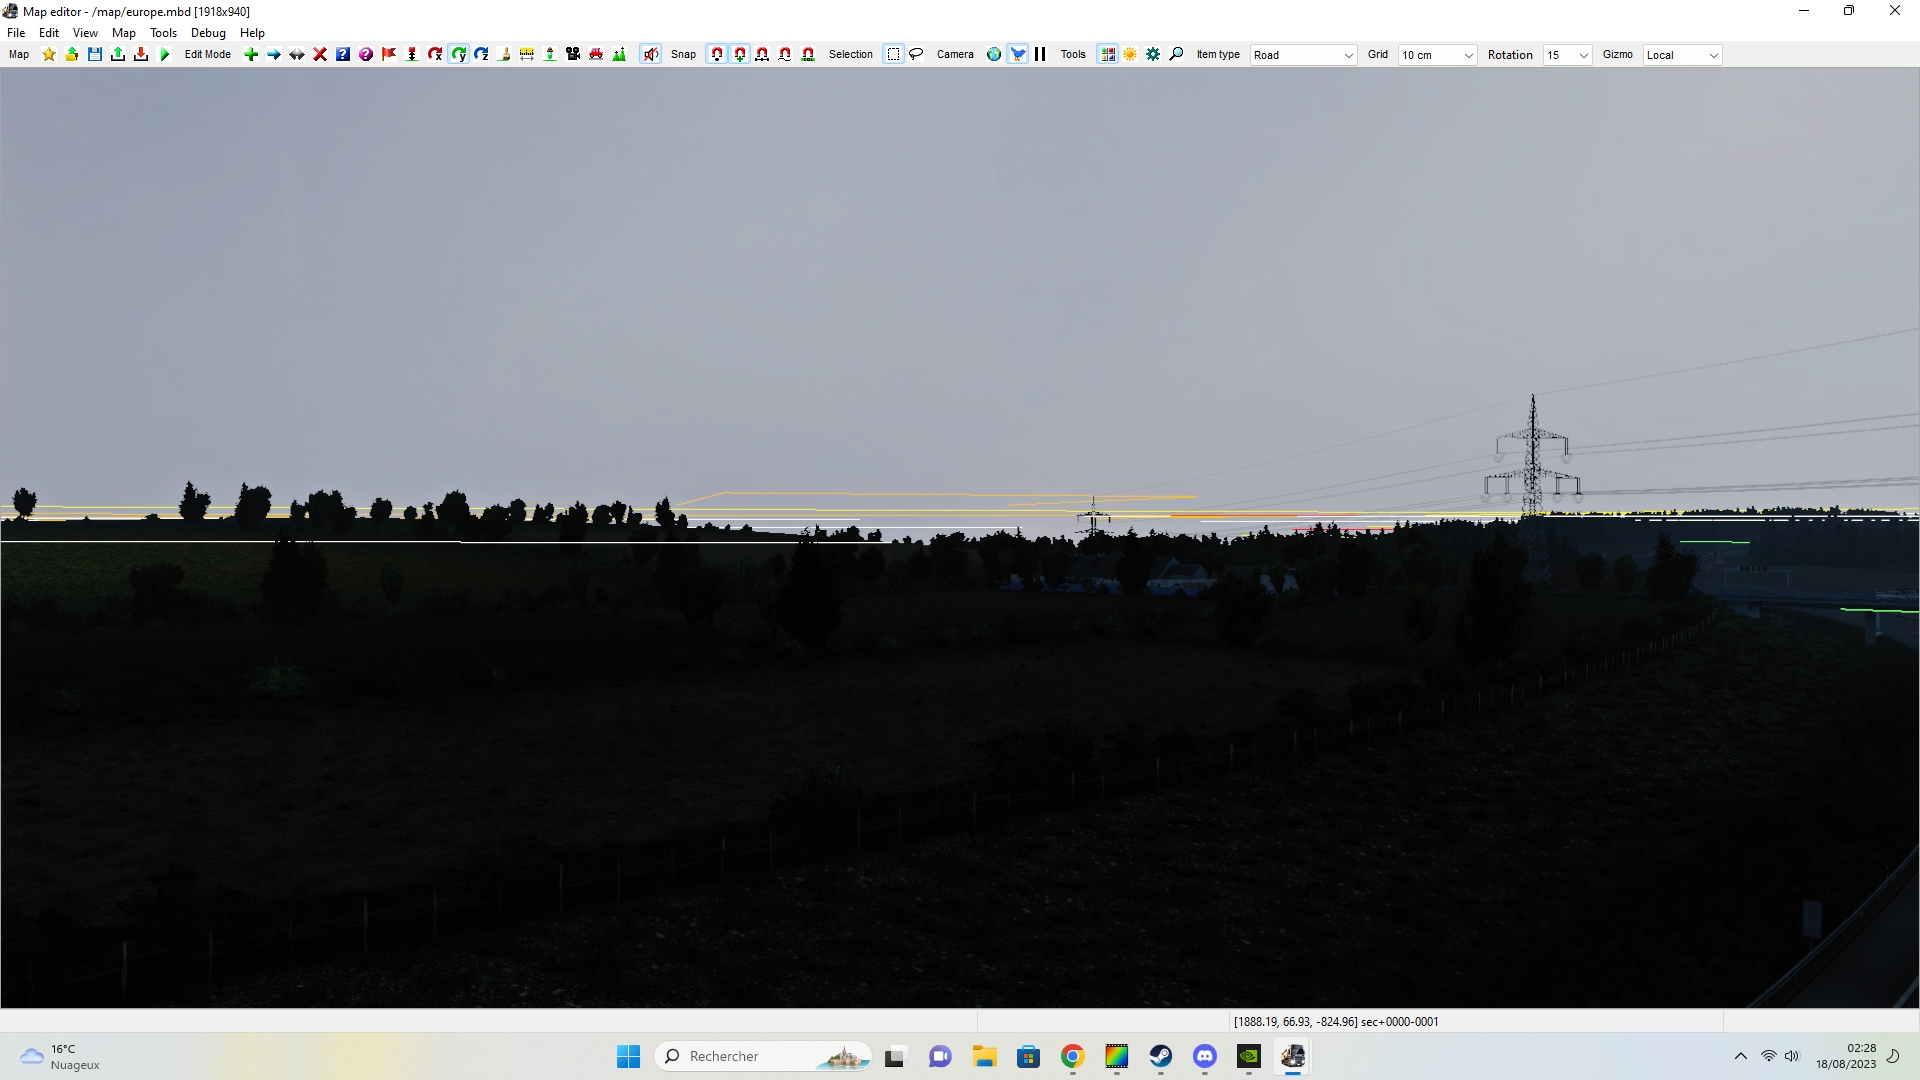
Task: Toggle rotation around Y axis button
Action: click(x=458, y=55)
